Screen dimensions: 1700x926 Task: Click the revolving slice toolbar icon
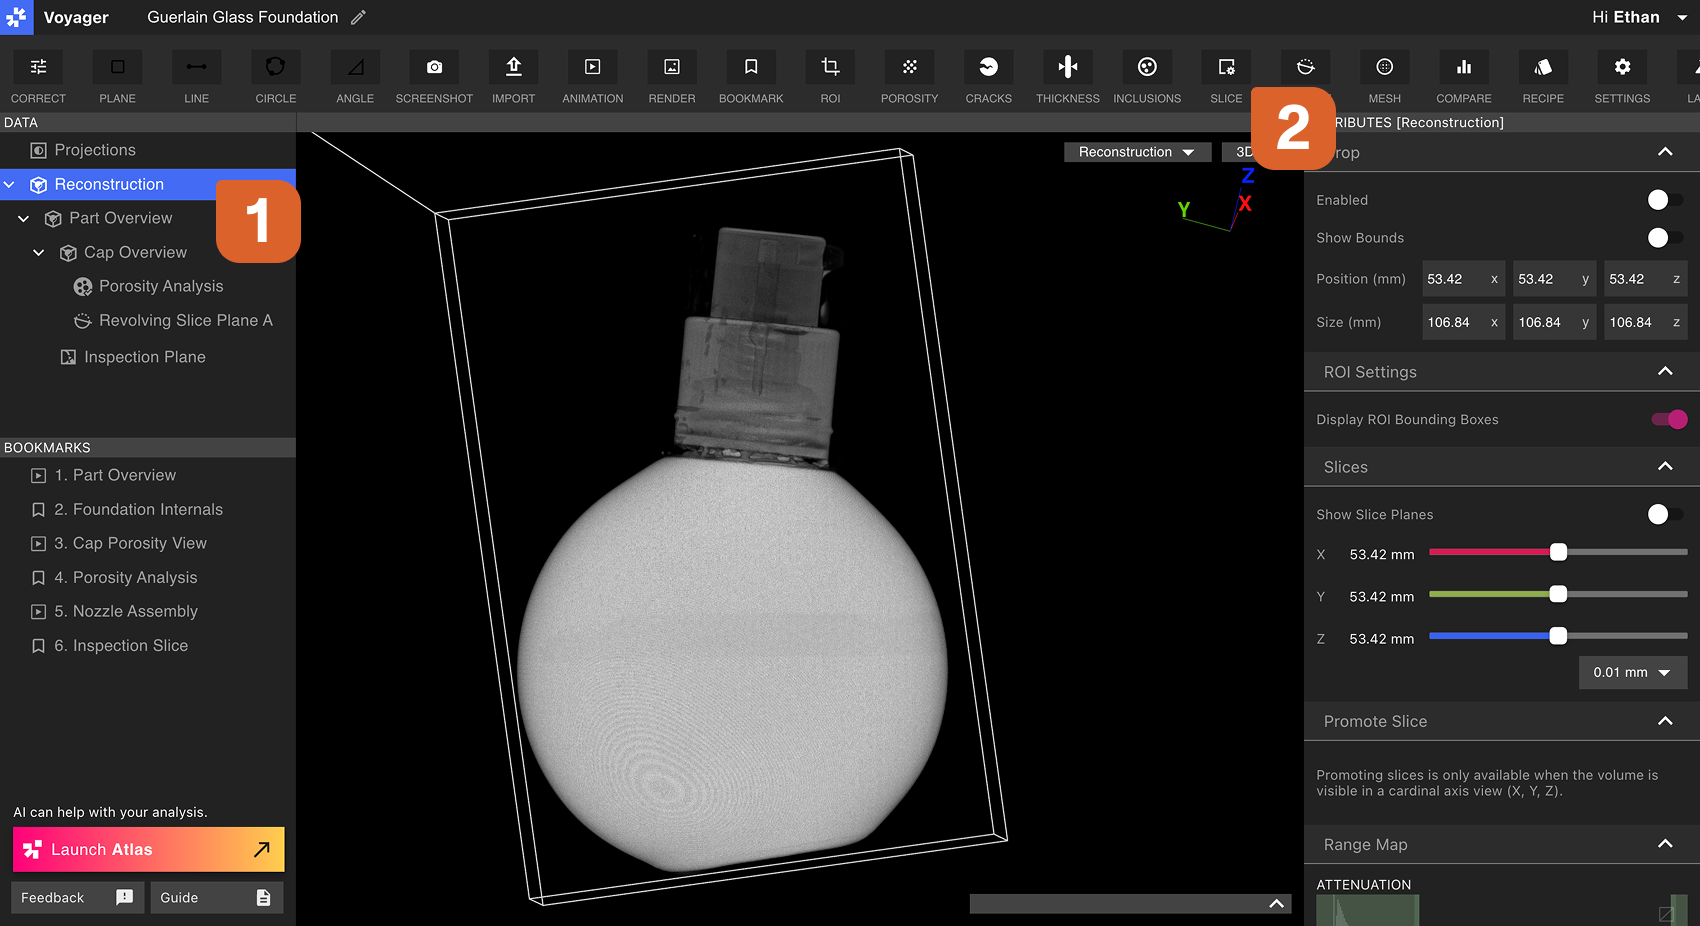click(1305, 67)
